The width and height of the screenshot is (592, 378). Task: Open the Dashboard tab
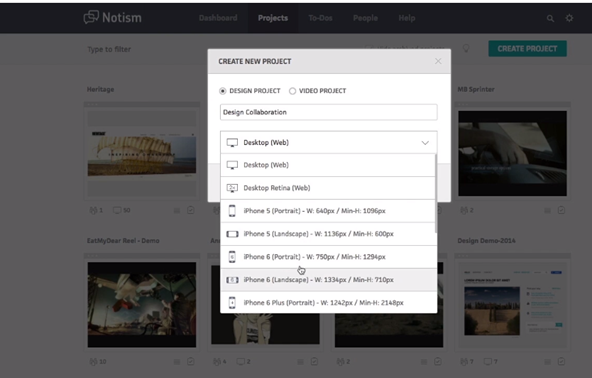coord(218,18)
